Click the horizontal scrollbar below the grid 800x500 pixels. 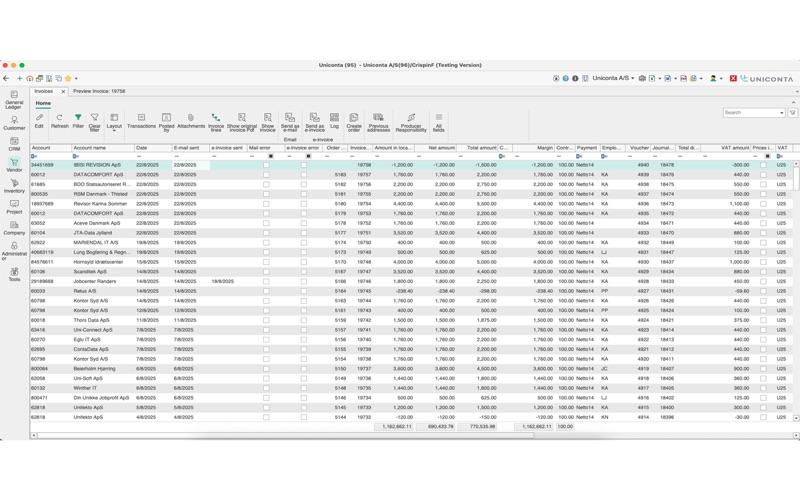(x=286, y=436)
